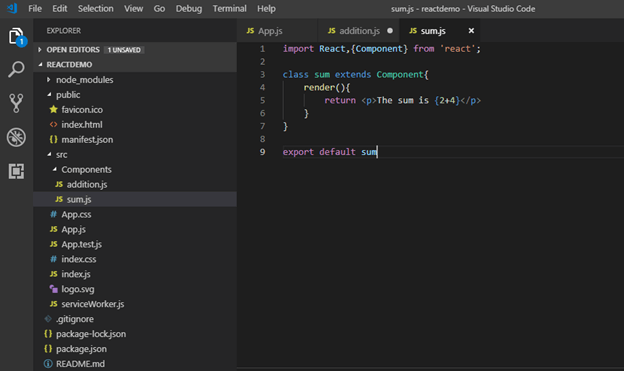Click the hash icon beside index.css

point(53,259)
